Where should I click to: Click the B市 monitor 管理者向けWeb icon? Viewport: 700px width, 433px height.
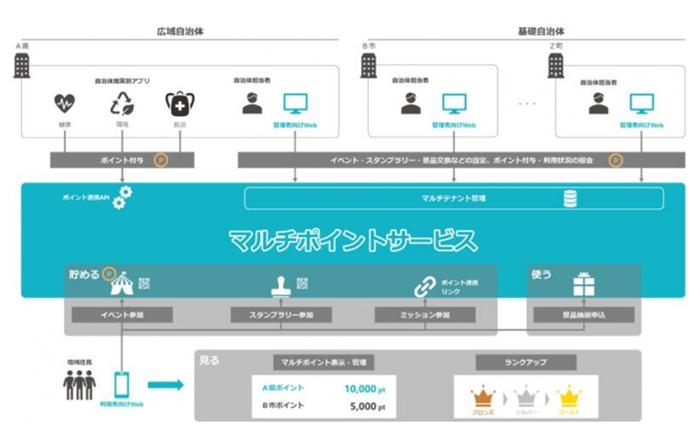click(x=454, y=103)
